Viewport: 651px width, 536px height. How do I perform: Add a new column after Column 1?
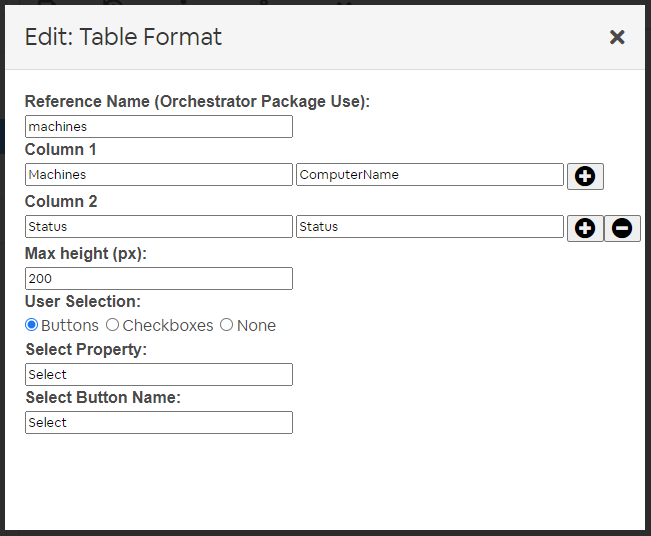(x=585, y=176)
